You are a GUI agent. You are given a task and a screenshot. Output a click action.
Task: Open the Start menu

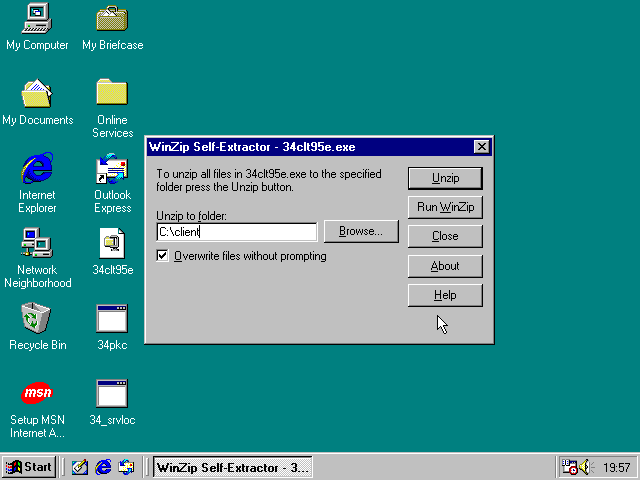pyautogui.click(x=29, y=467)
